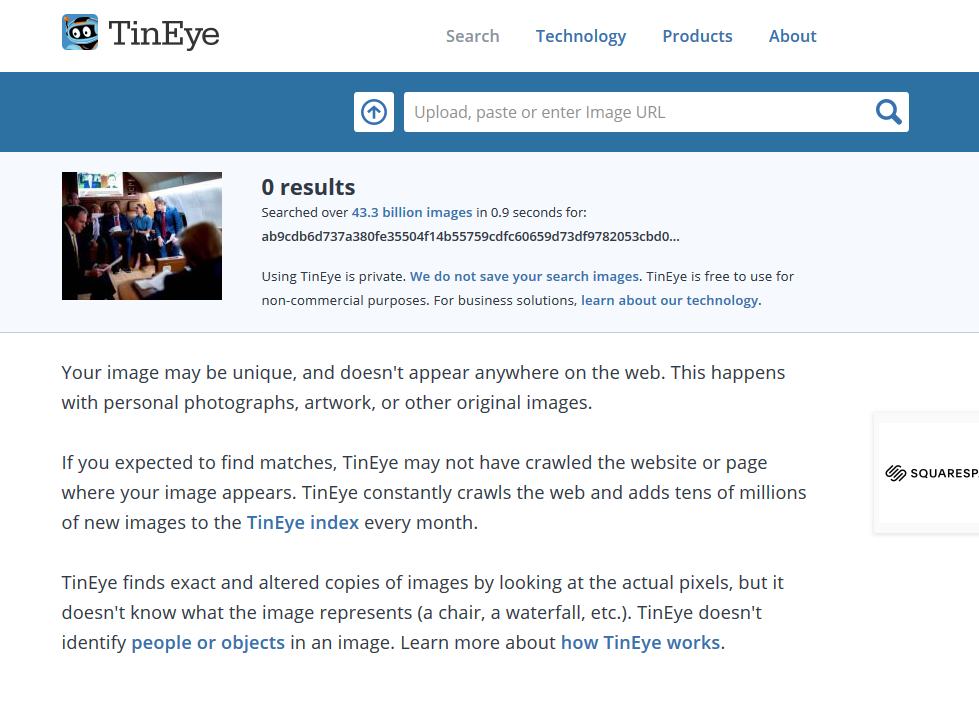Click the '0 results' heading
Image resolution: width=979 pixels, height=702 pixels.
coord(308,187)
